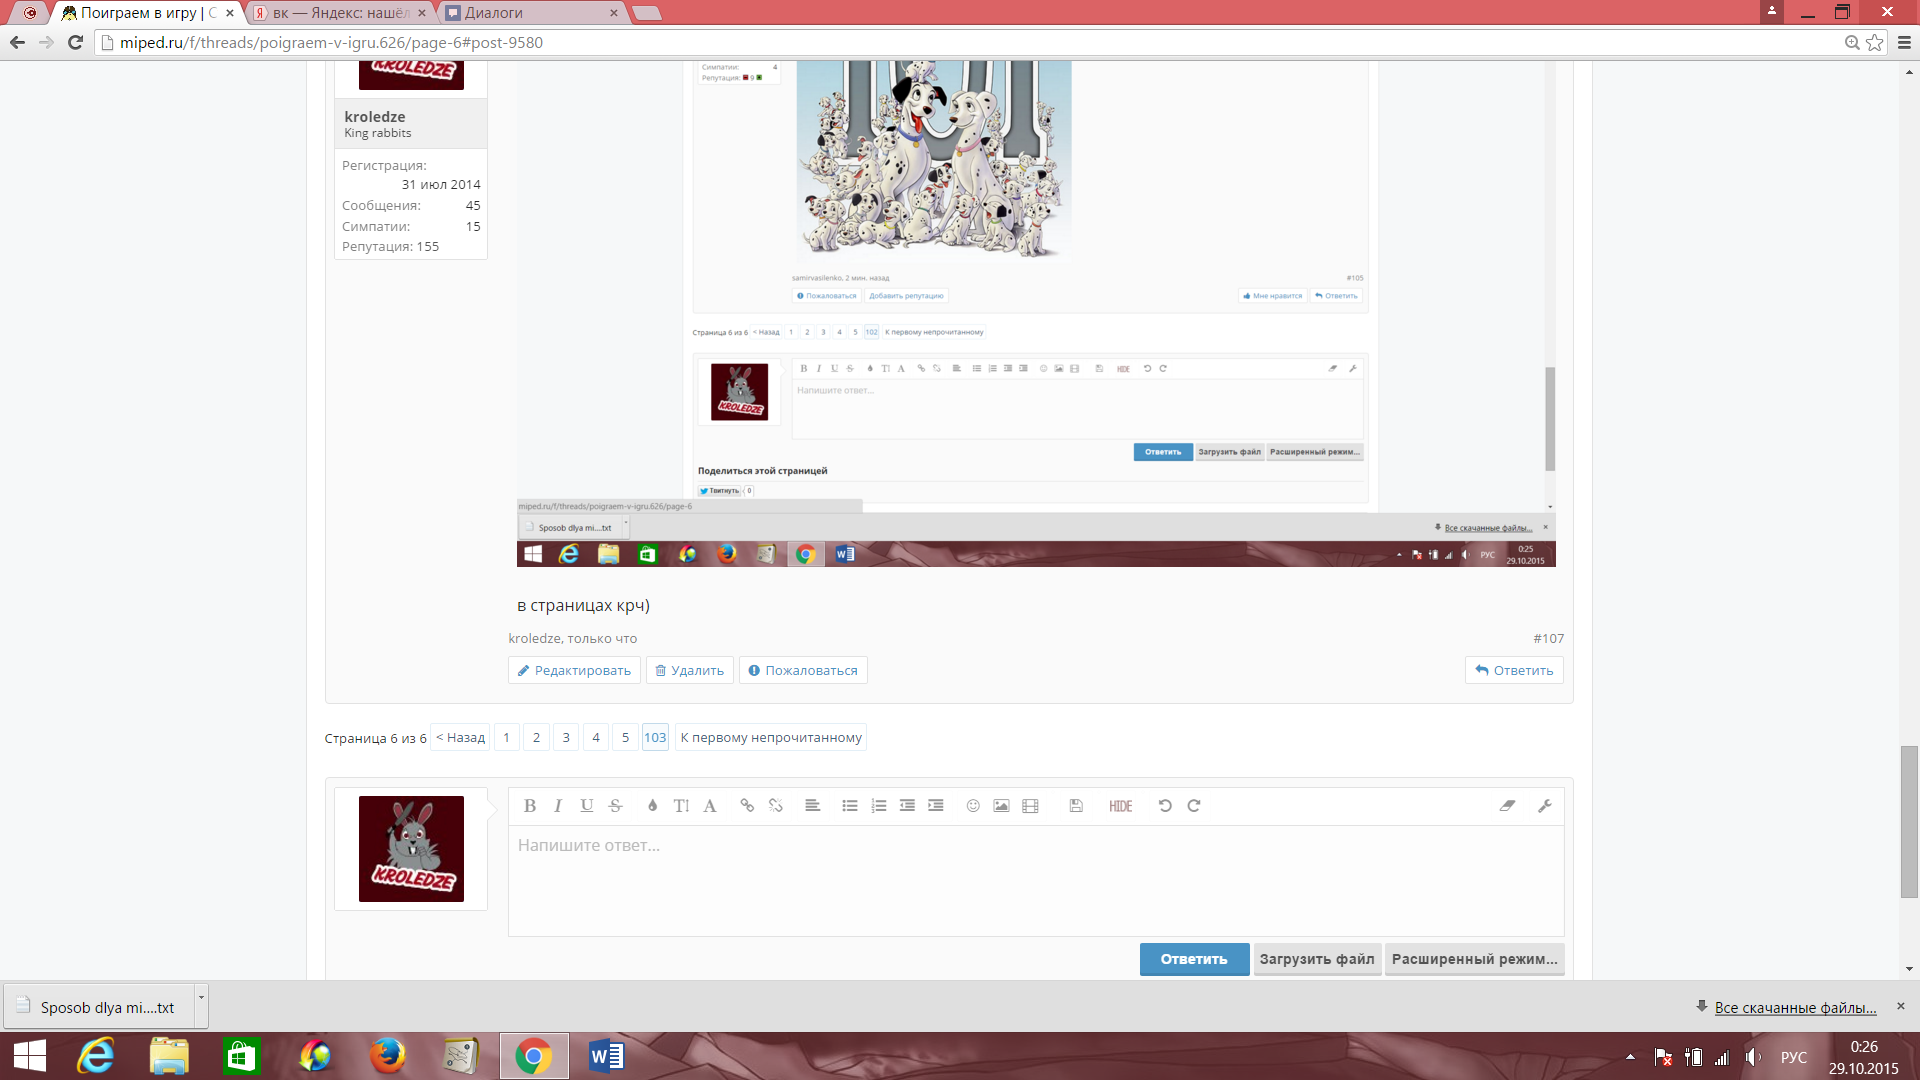Image resolution: width=1920 pixels, height=1080 pixels.
Task: Switch to the Яндекс search tab
Action: [x=340, y=13]
